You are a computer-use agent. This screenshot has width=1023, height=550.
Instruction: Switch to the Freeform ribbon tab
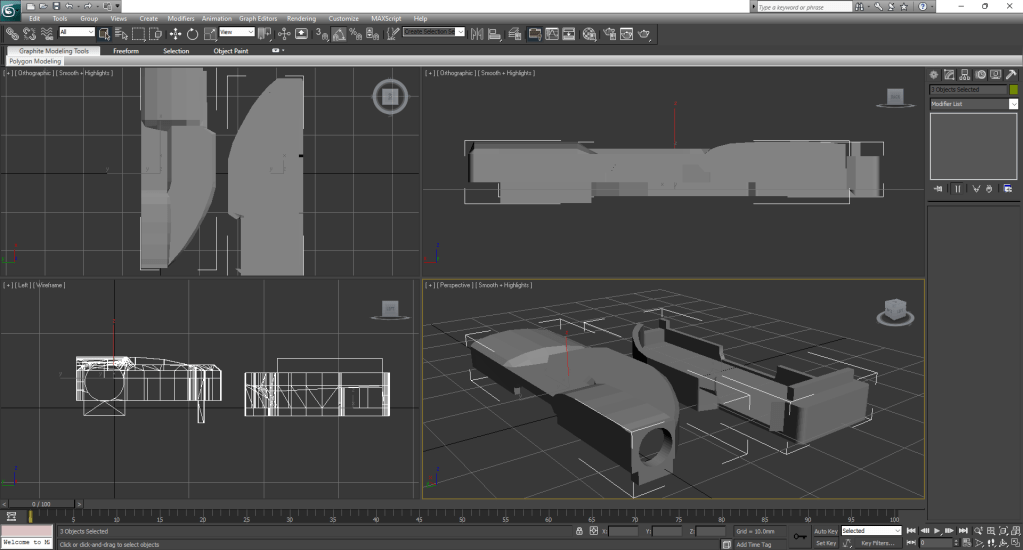[126, 51]
